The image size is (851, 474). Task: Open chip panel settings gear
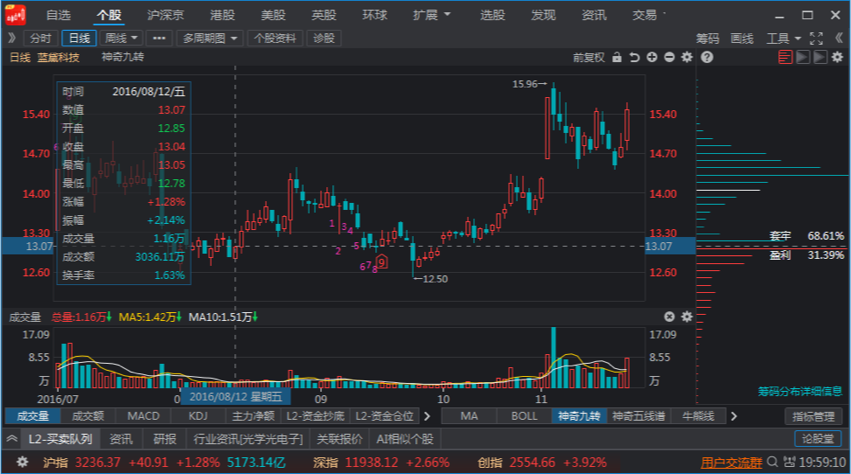pos(837,57)
